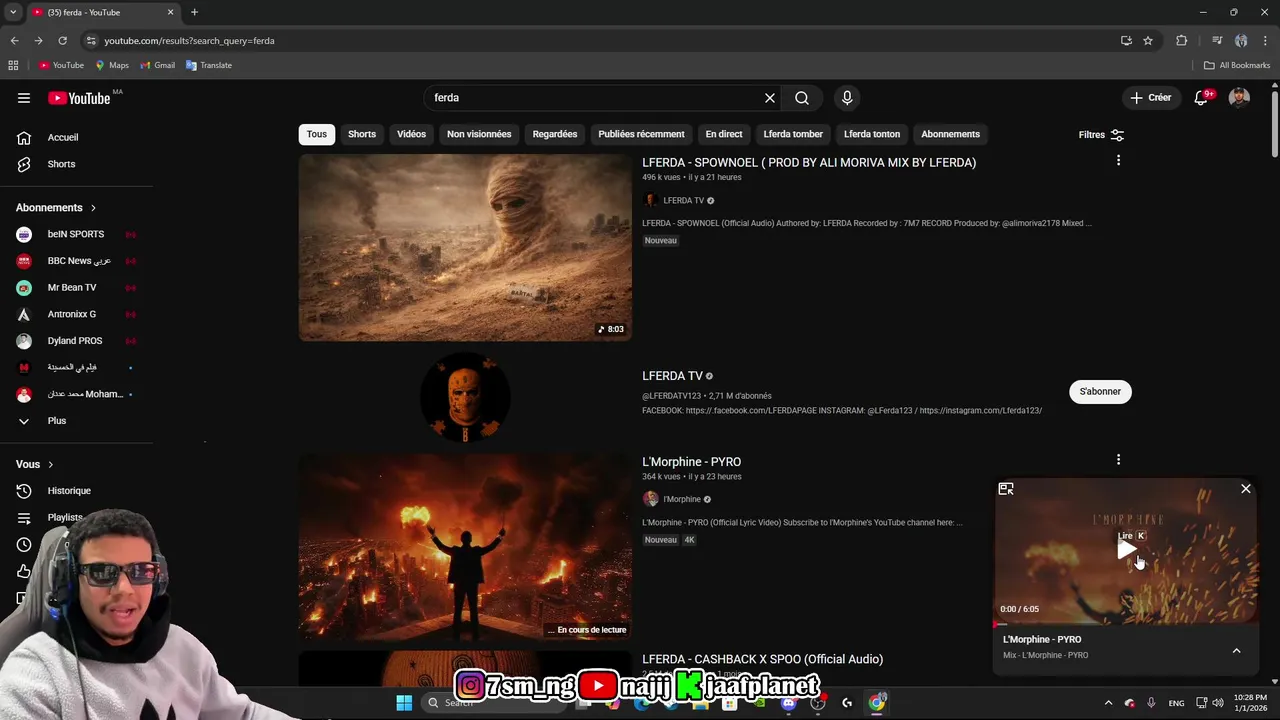Run search with magnifier button
This screenshot has width=1280, height=720.
(x=802, y=98)
